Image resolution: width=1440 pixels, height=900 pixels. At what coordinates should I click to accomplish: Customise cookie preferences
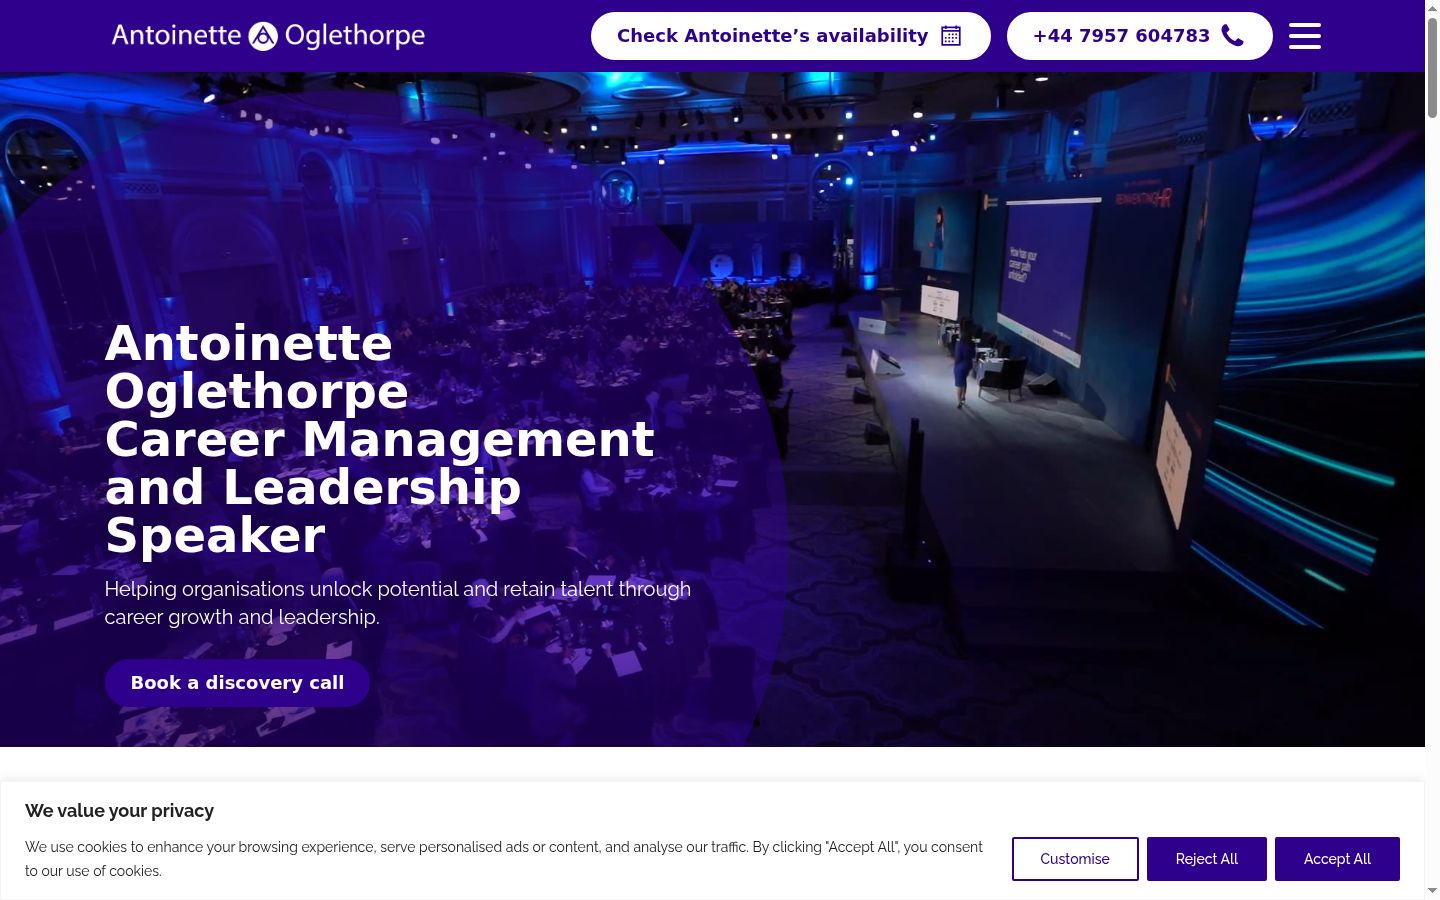point(1075,859)
